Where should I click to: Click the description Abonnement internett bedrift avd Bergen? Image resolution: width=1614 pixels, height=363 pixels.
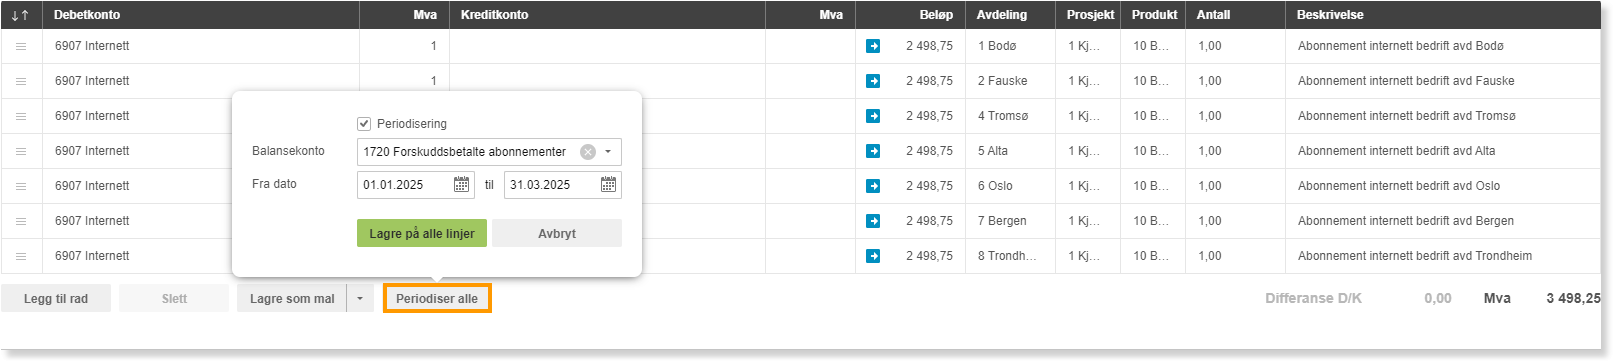(1406, 221)
